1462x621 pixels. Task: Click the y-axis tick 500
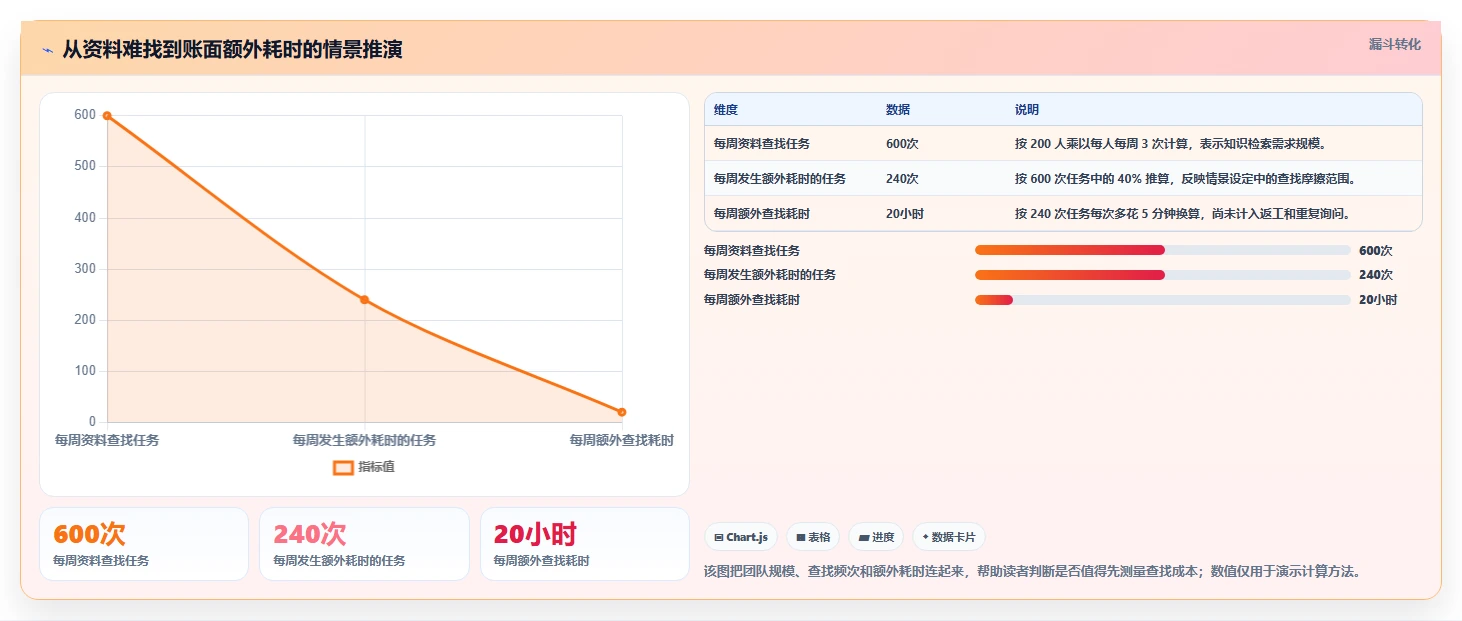(x=85, y=166)
